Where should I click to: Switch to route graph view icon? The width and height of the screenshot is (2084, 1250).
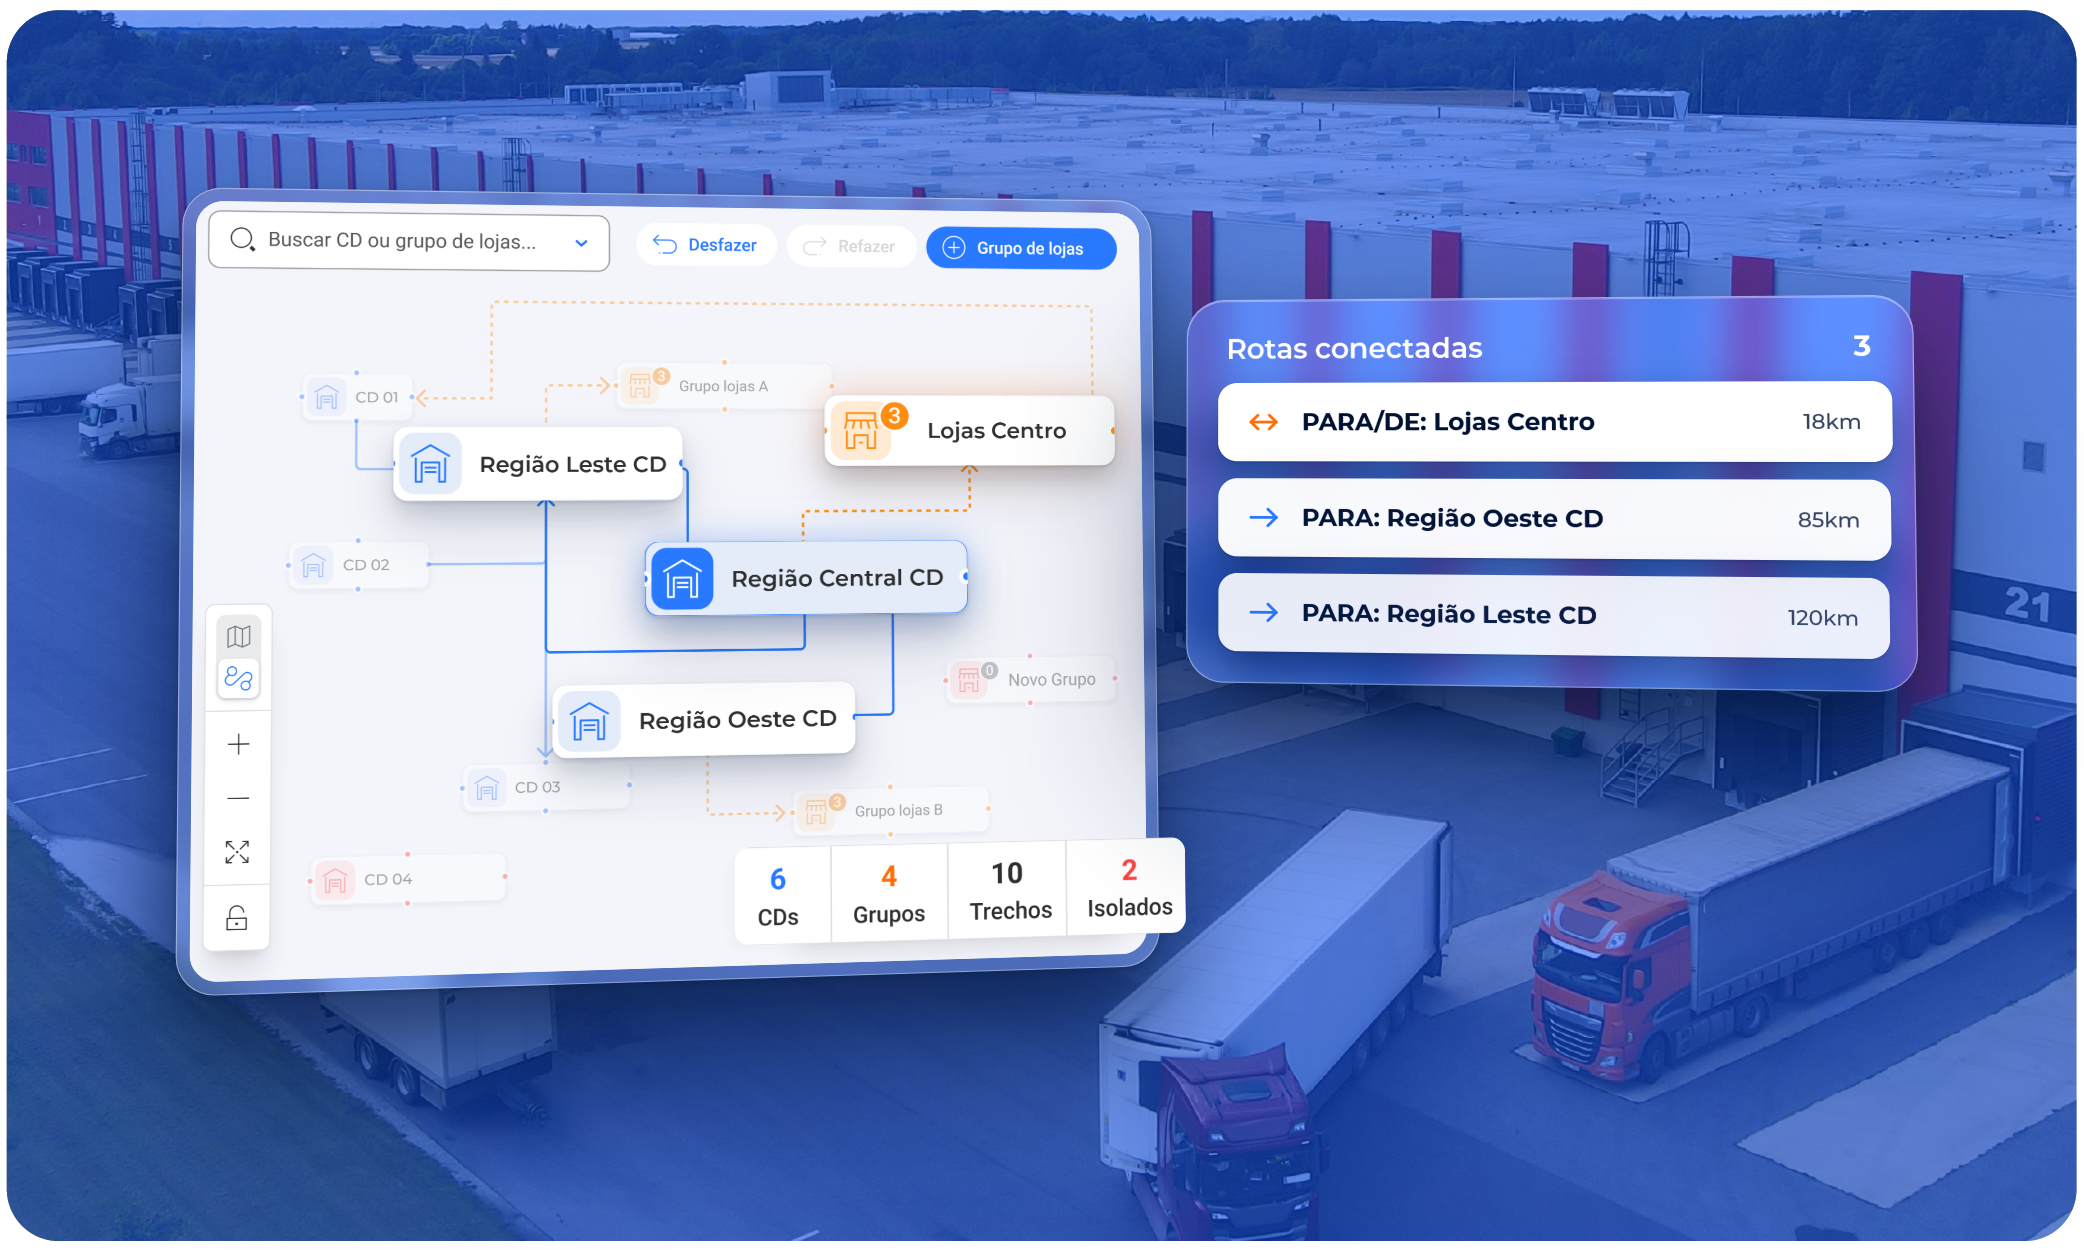click(238, 679)
